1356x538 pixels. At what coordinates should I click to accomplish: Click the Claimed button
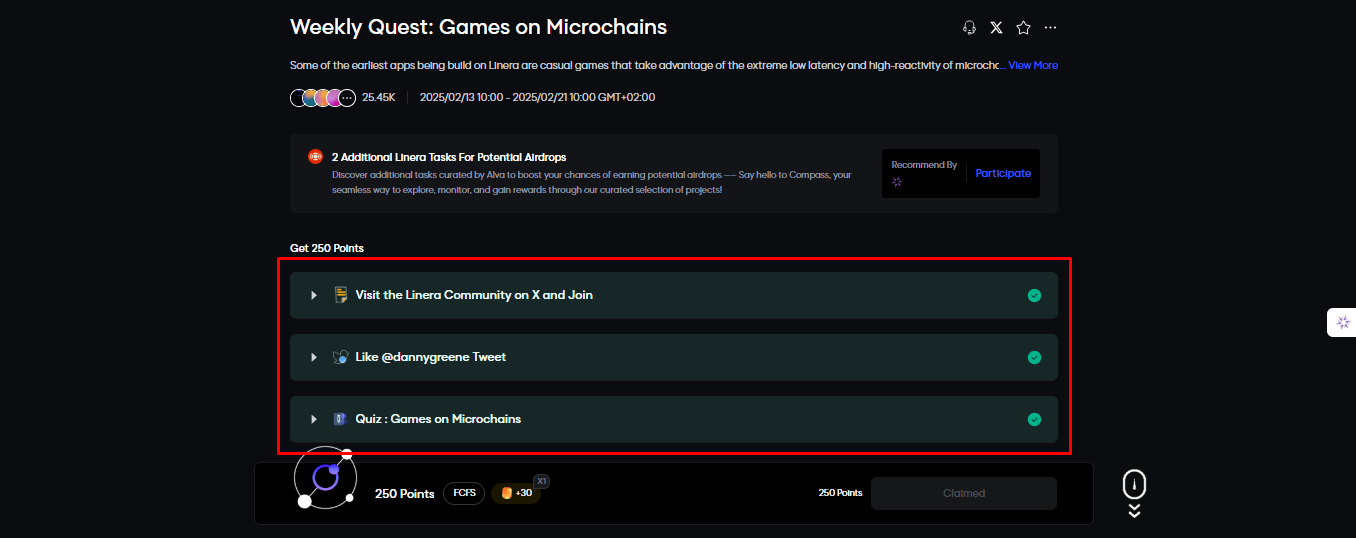click(x=964, y=493)
